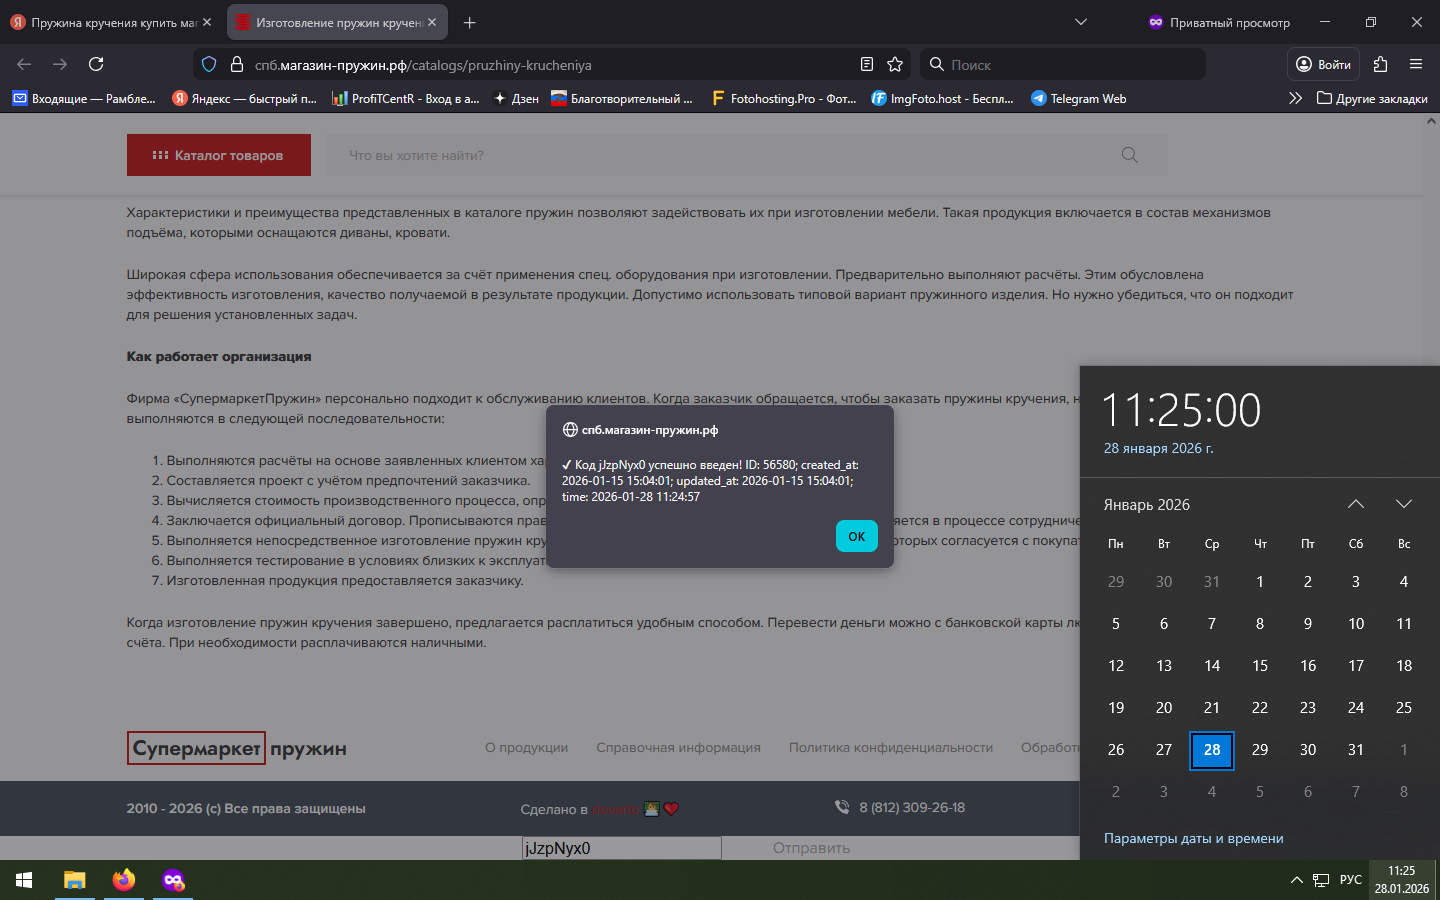Show hidden system tray icons chevron
The image size is (1440, 900).
(x=1296, y=880)
